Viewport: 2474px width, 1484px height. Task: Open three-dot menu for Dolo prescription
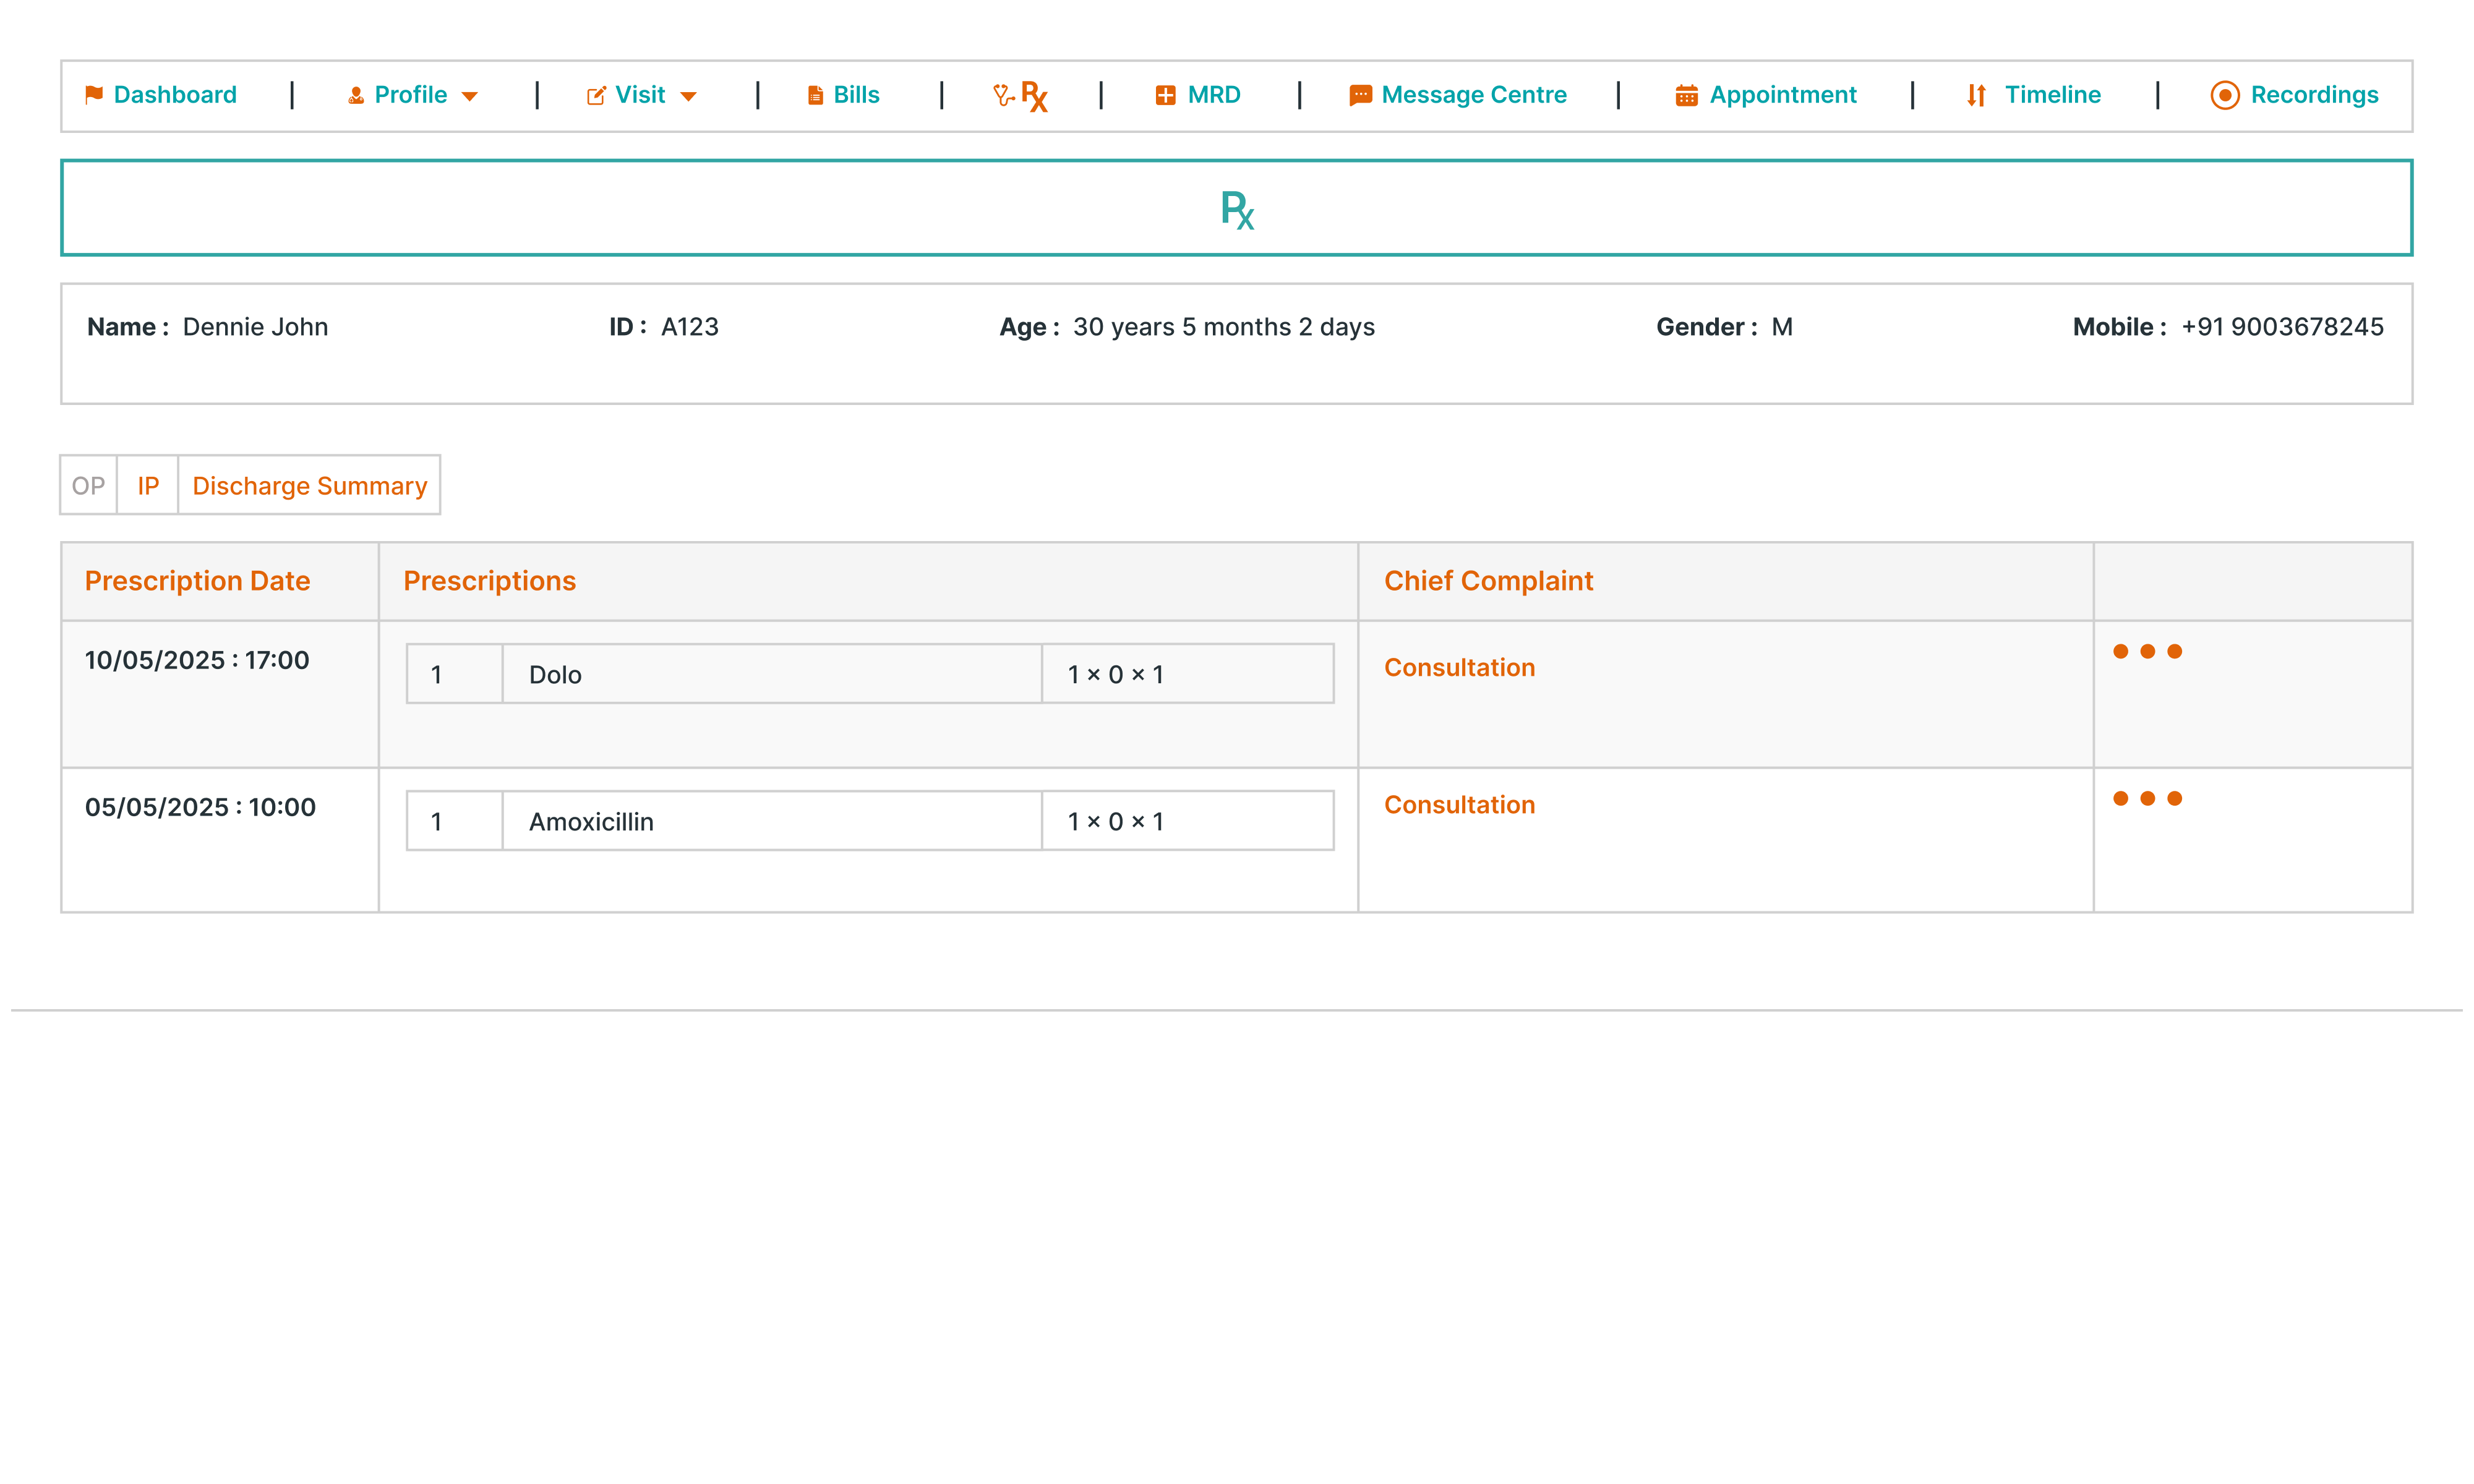tap(2147, 652)
